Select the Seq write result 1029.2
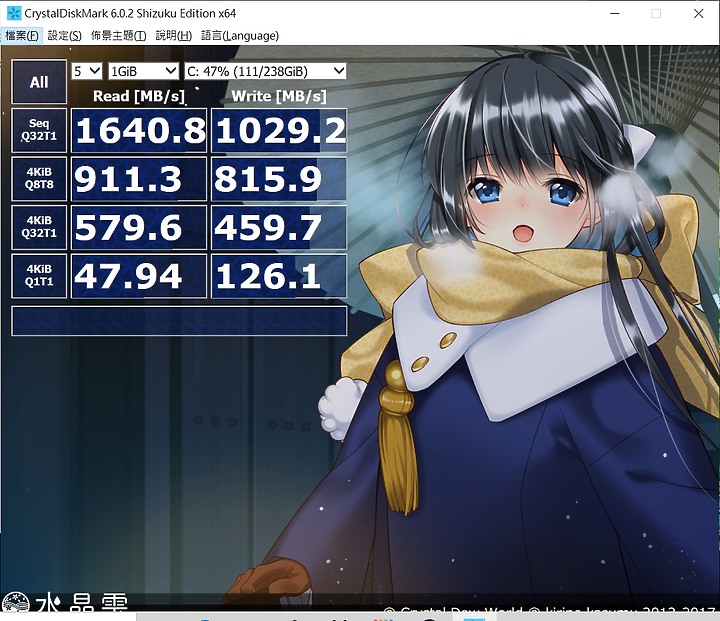The image size is (720, 621). point(279,130)
